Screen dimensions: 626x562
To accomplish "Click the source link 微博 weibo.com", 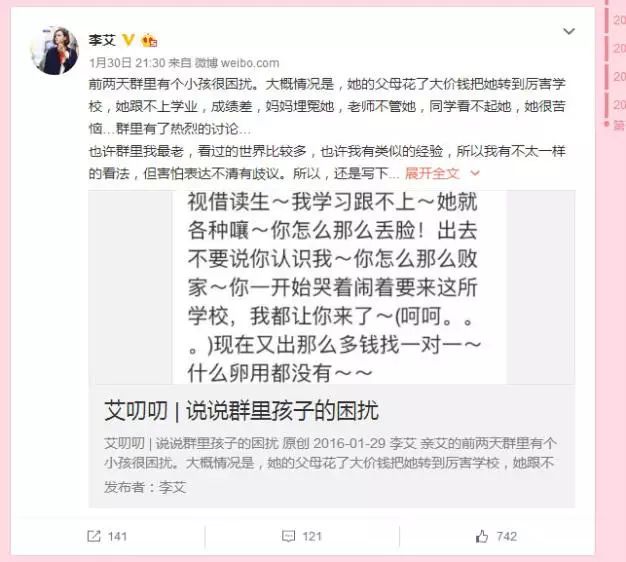I will 237,63.
